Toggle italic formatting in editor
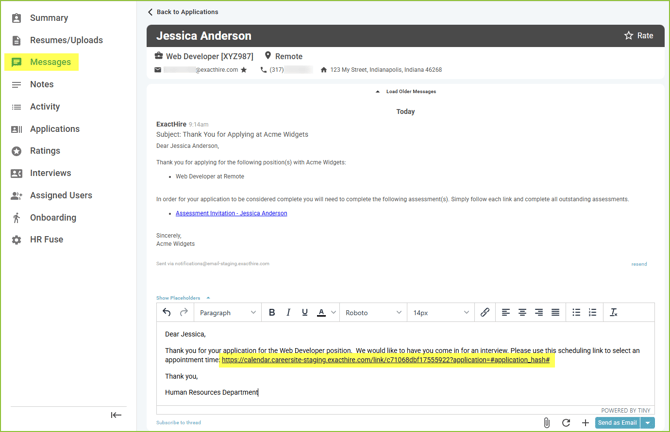670x432 pixels. click(288, 313)
